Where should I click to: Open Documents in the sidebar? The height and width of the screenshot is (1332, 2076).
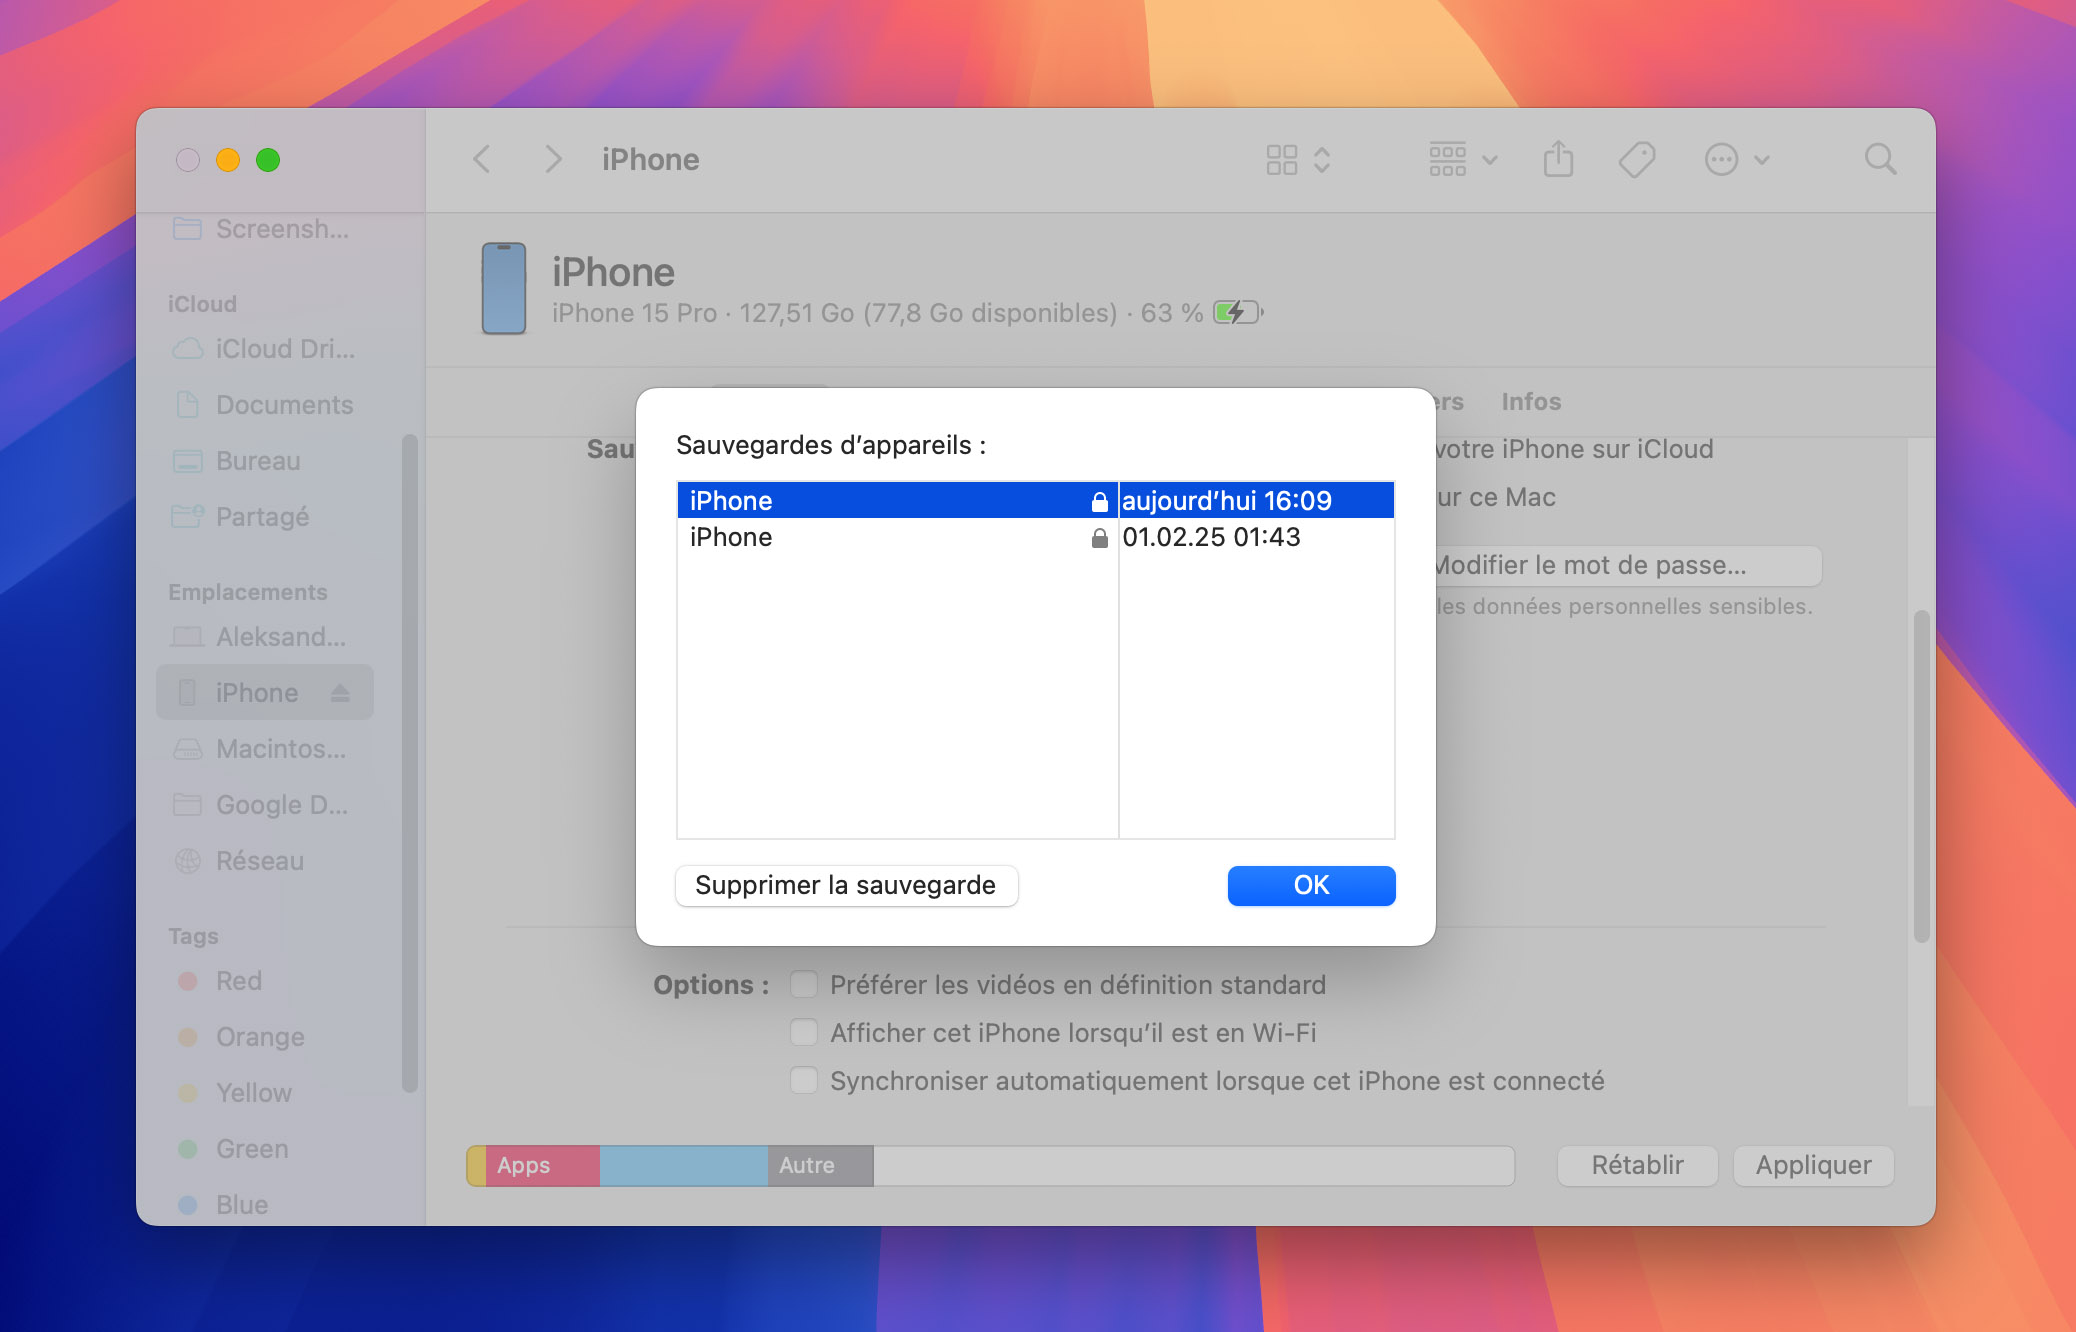click(x=265, y=405)
